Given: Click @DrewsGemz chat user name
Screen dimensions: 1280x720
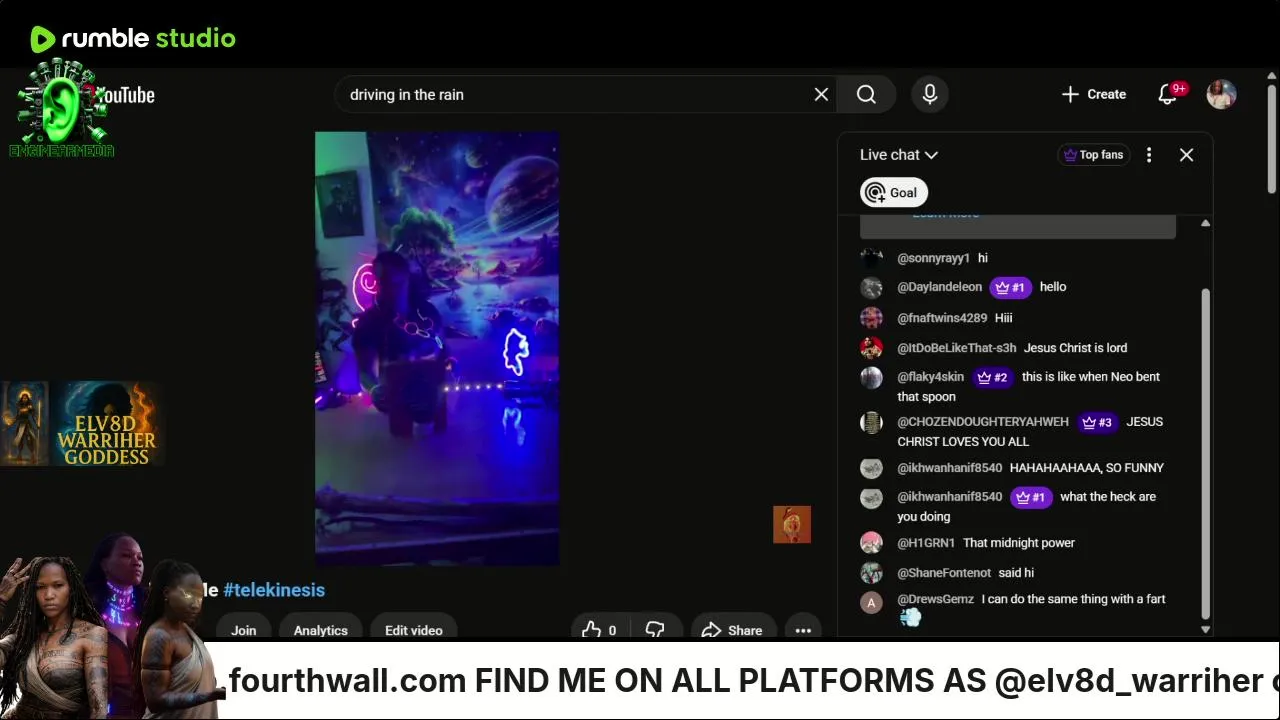Looking at the screenshot, I should 935,599.
